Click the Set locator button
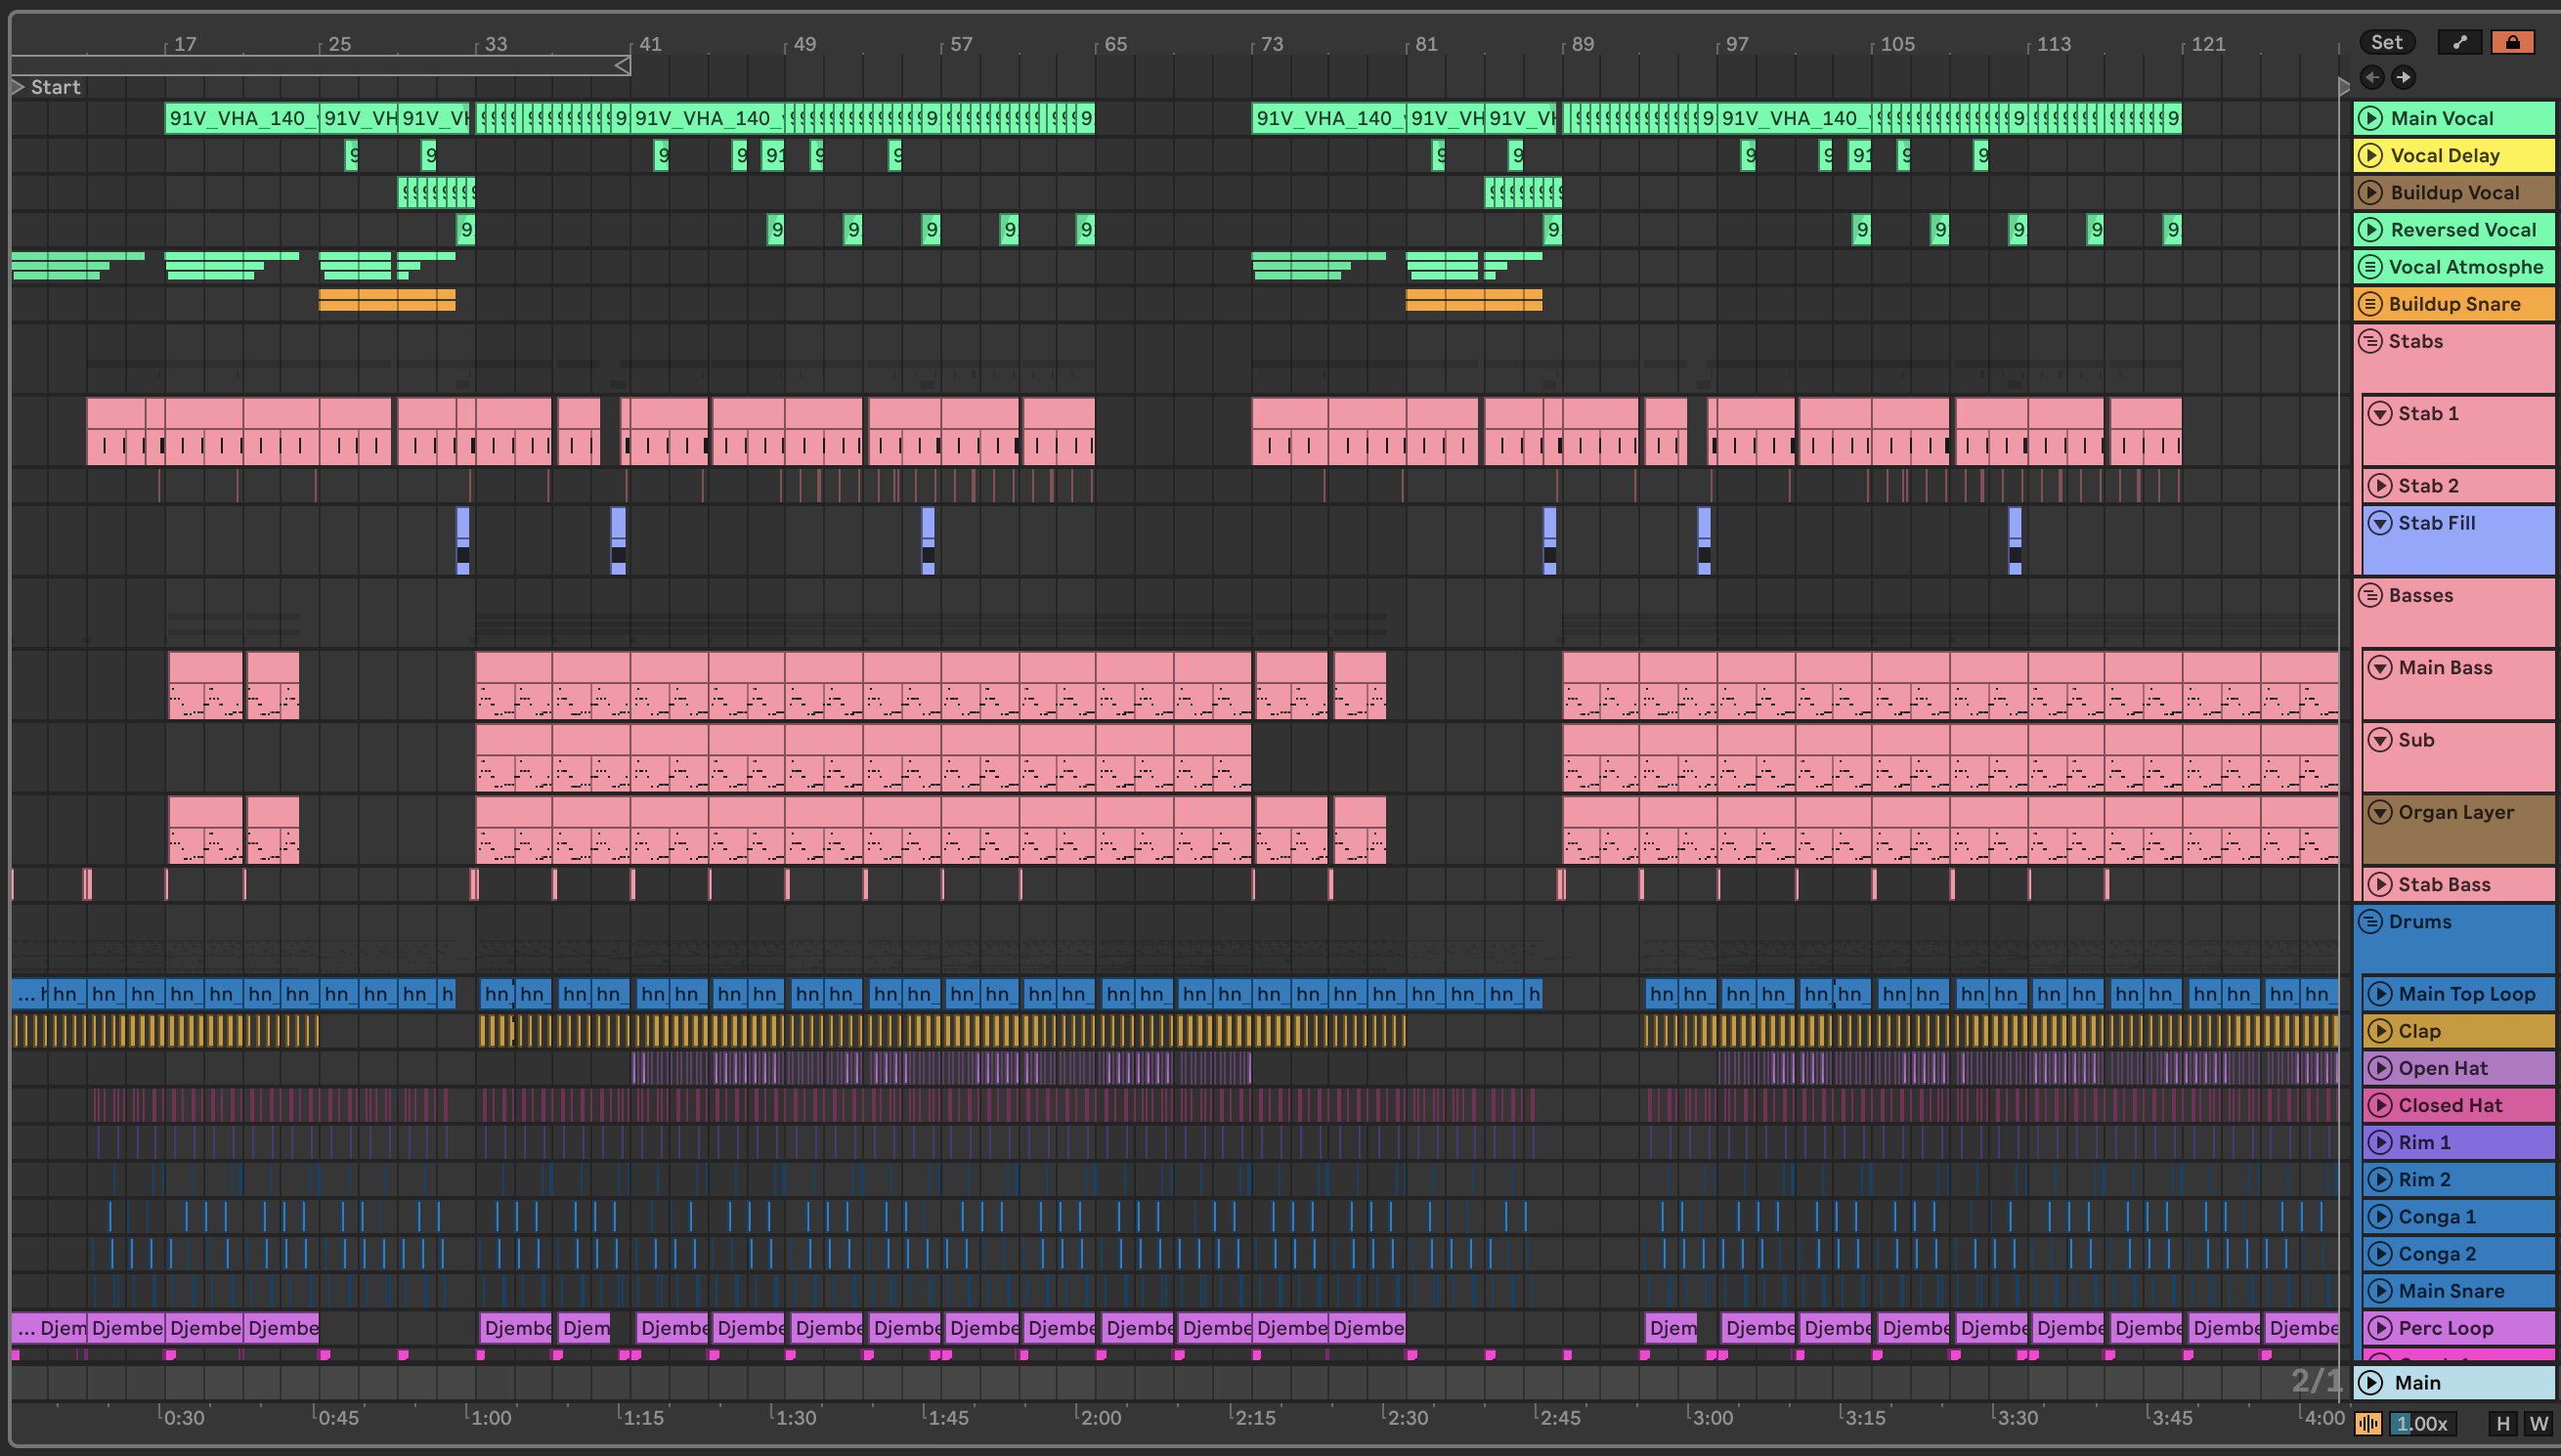Image resolution: width=2561 pixels, height=1456 pixels. click(x=2387, y=42)
